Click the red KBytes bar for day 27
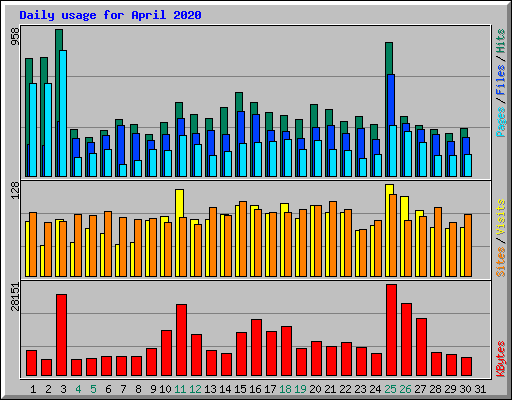This screenshot has width=512, height=400. (421, 347)
